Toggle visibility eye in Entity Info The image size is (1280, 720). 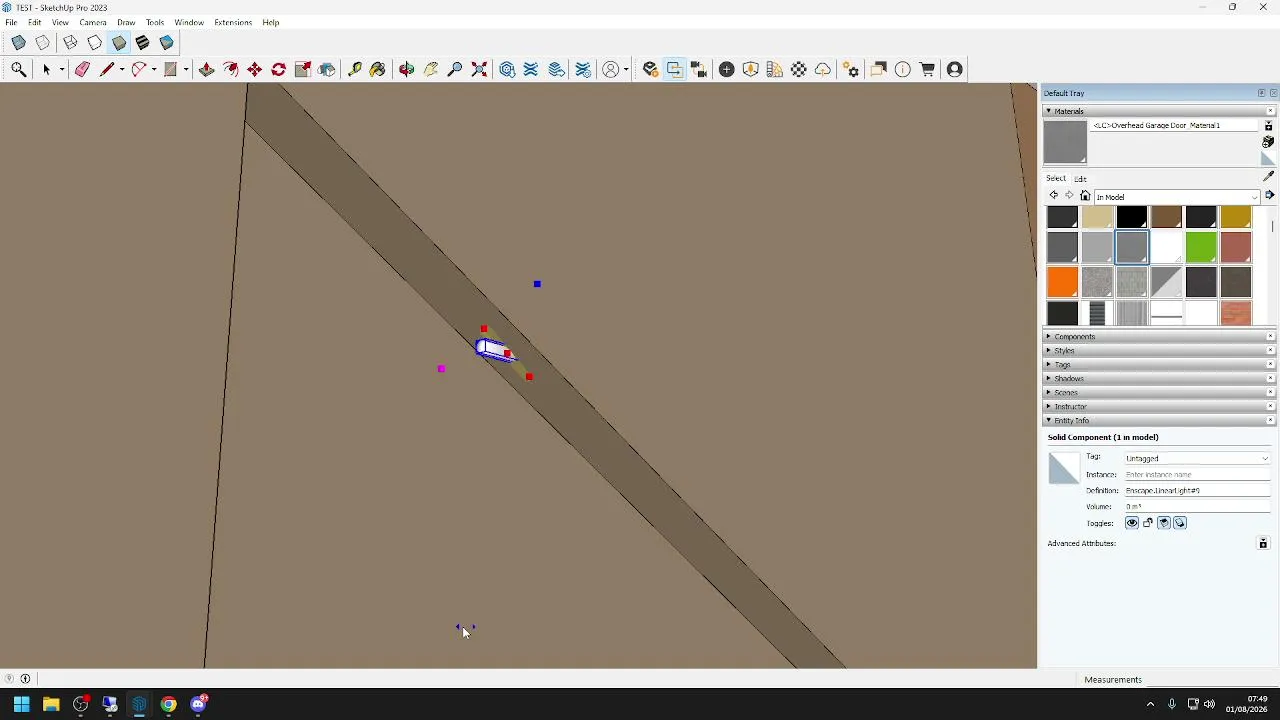click(1132, 523)
